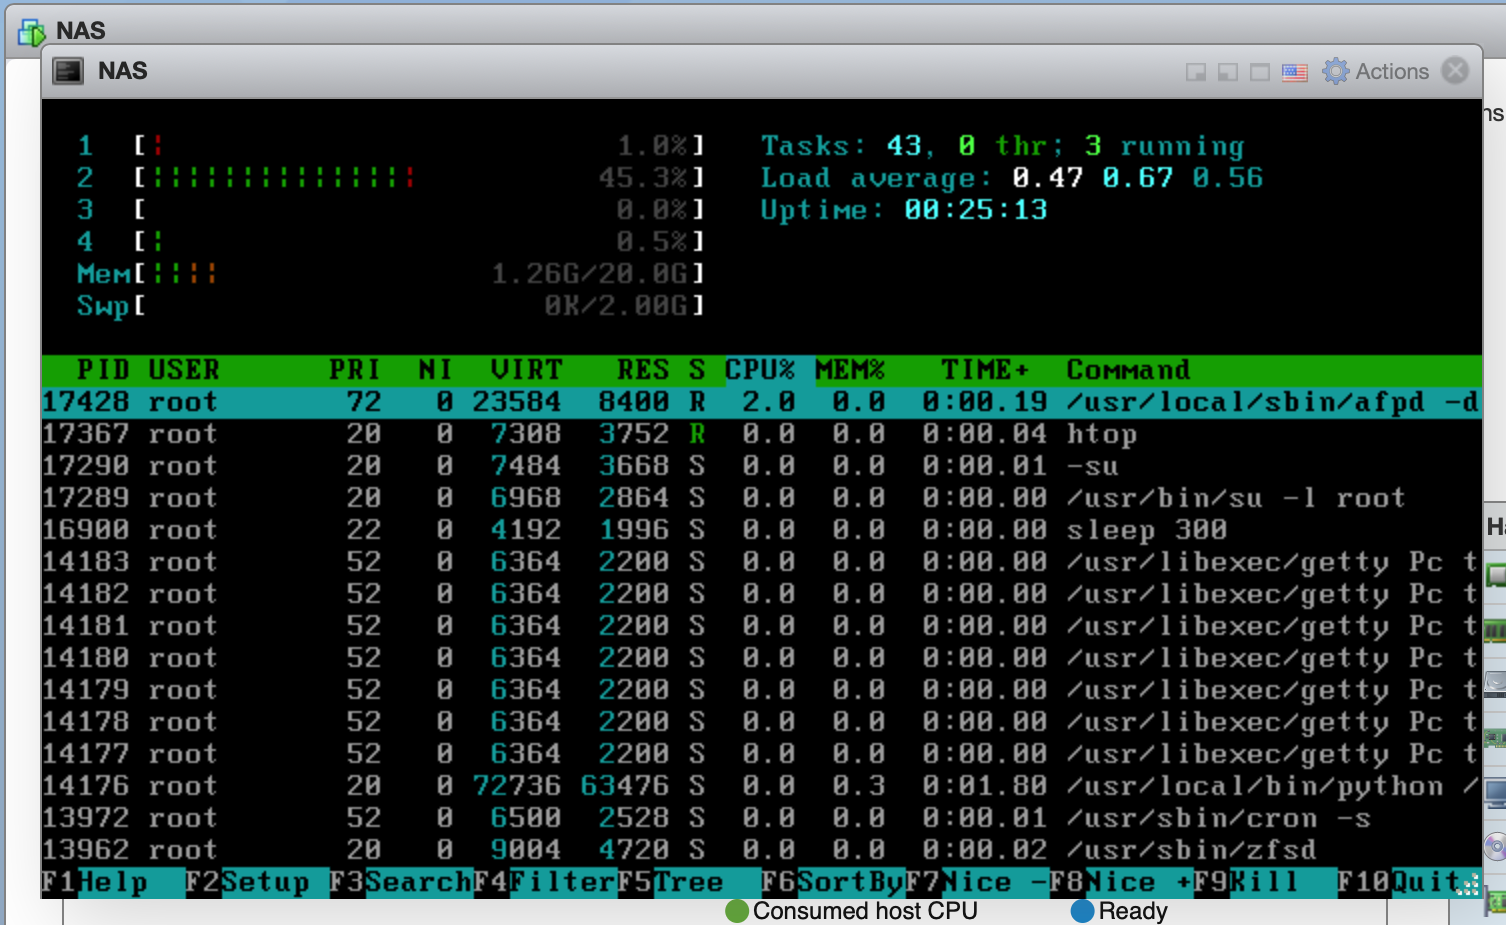
Task: Click the hard disk hardware icon
Action: (1495, 684)
